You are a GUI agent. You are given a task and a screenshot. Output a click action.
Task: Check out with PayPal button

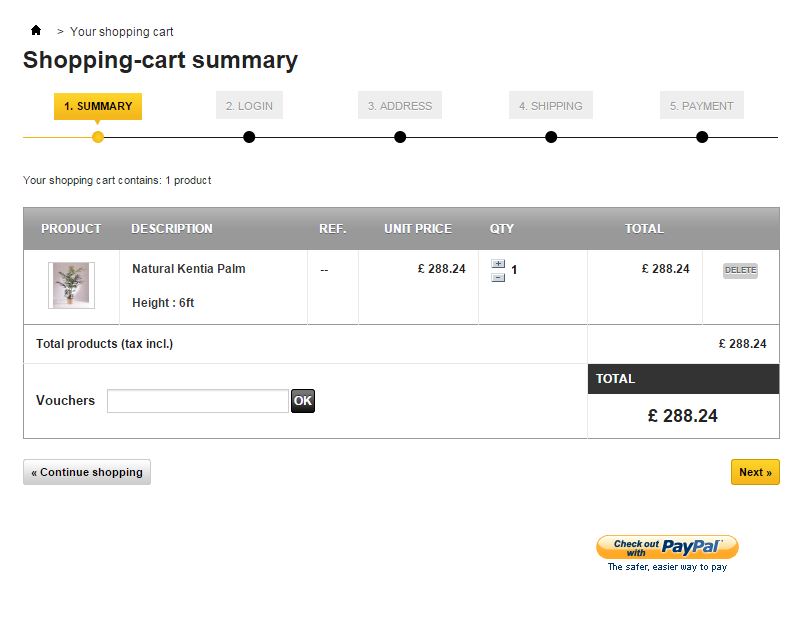tap(667, 547)
